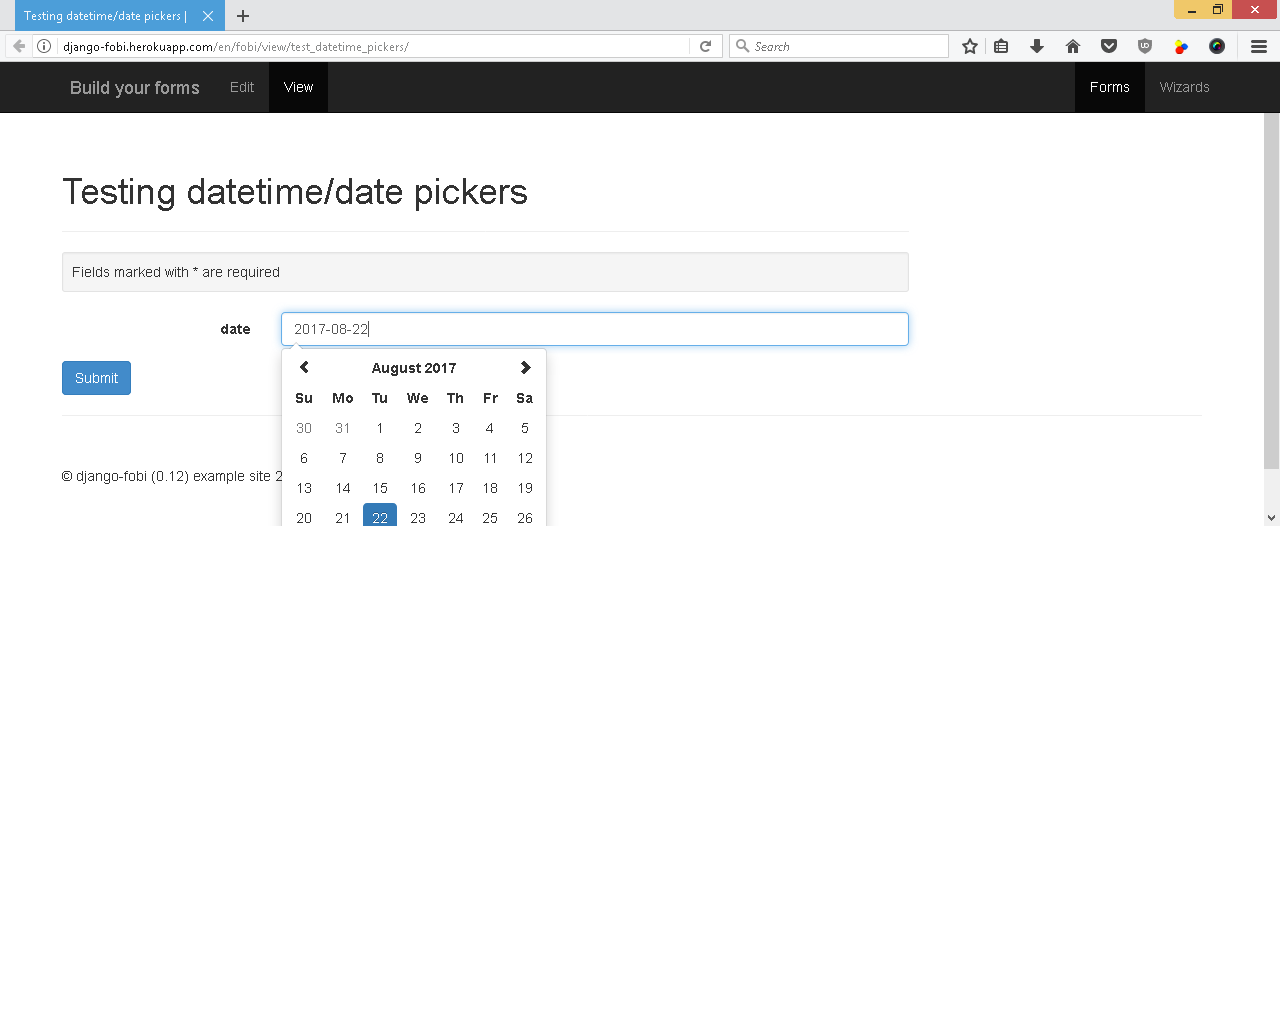Select August 10 in datepicker
Image resolution: width=1280 pixels, height=1024 pixels.
(x=456, y=458)
